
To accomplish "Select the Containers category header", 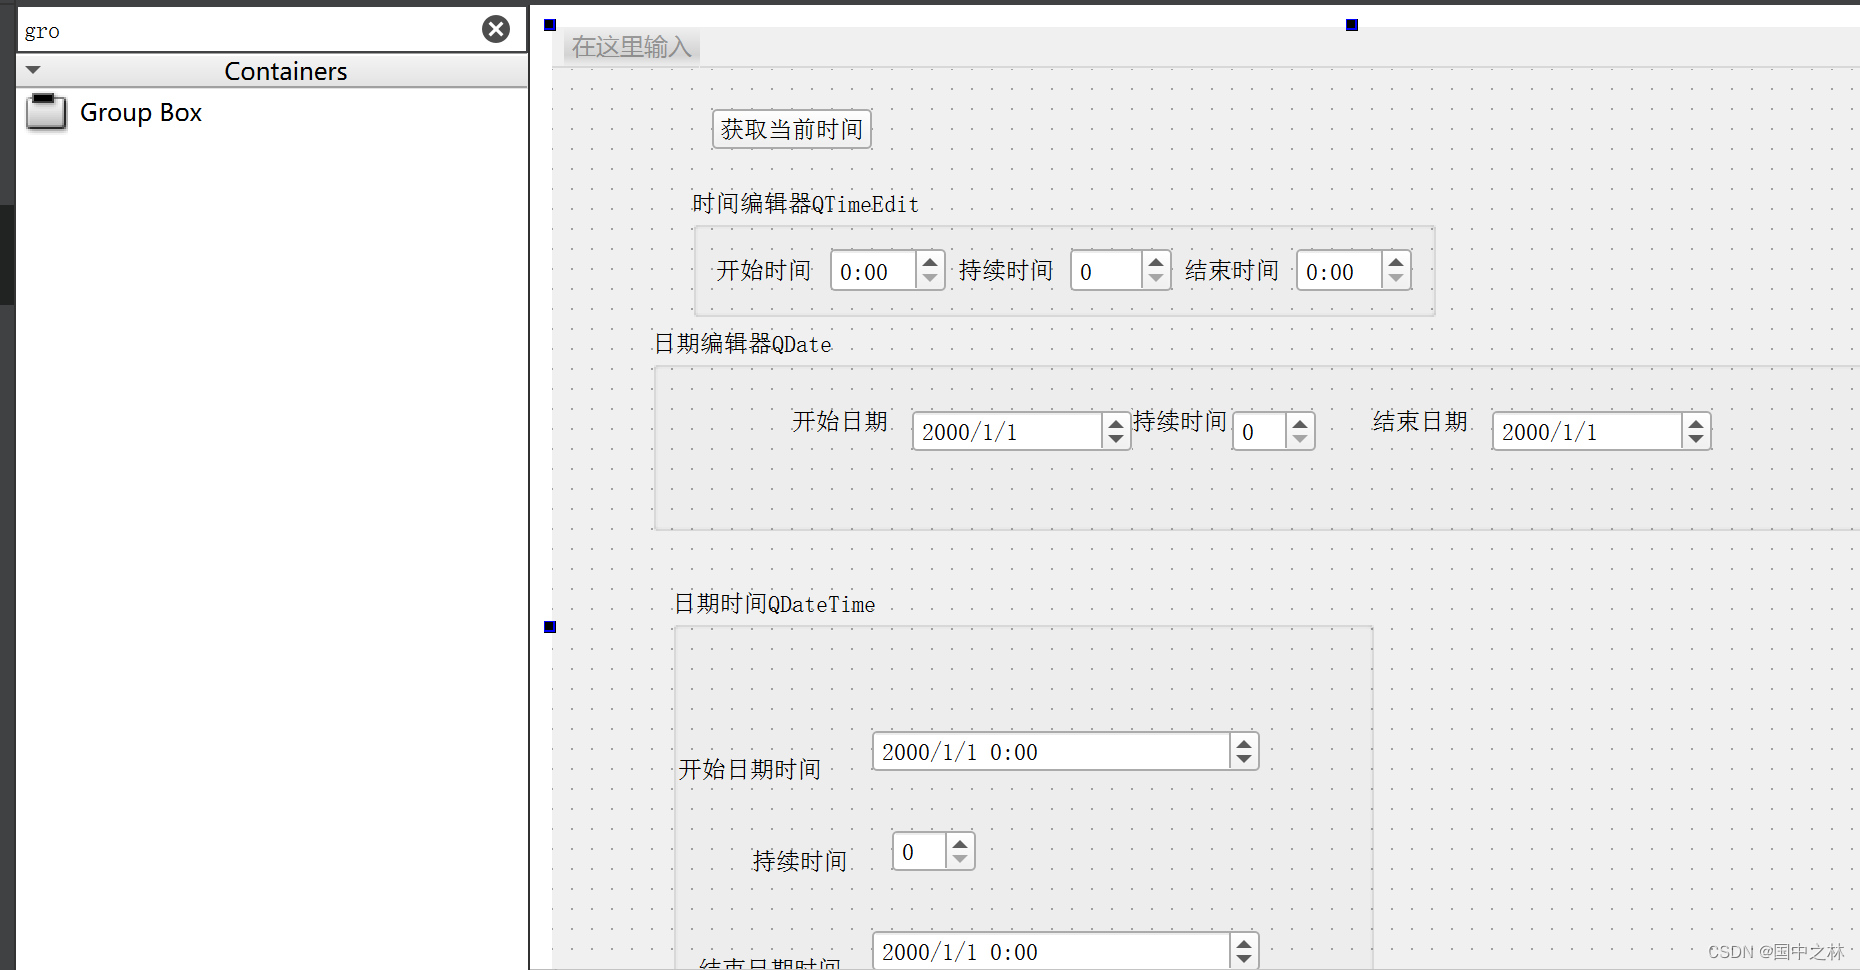I will [272, 71].
